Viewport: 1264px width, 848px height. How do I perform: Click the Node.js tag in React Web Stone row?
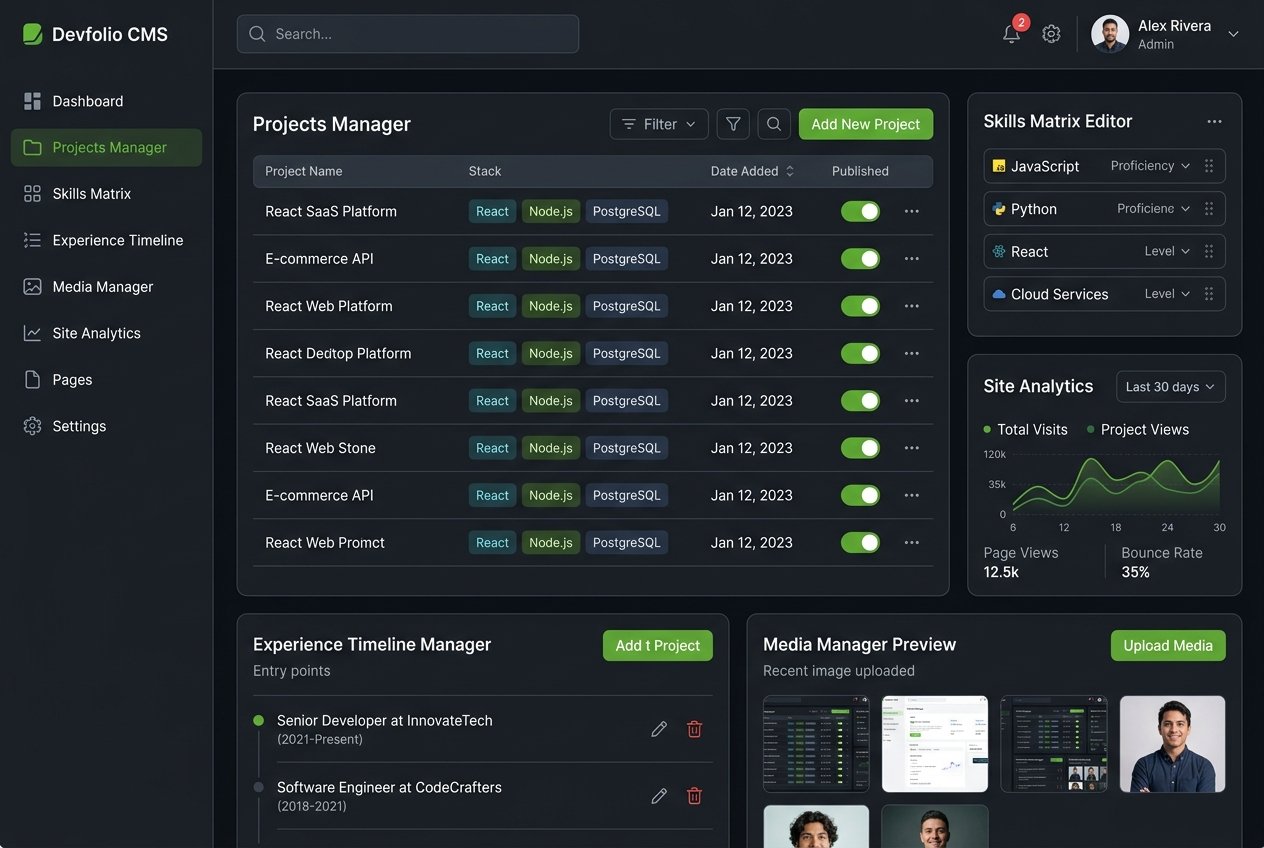551,448
